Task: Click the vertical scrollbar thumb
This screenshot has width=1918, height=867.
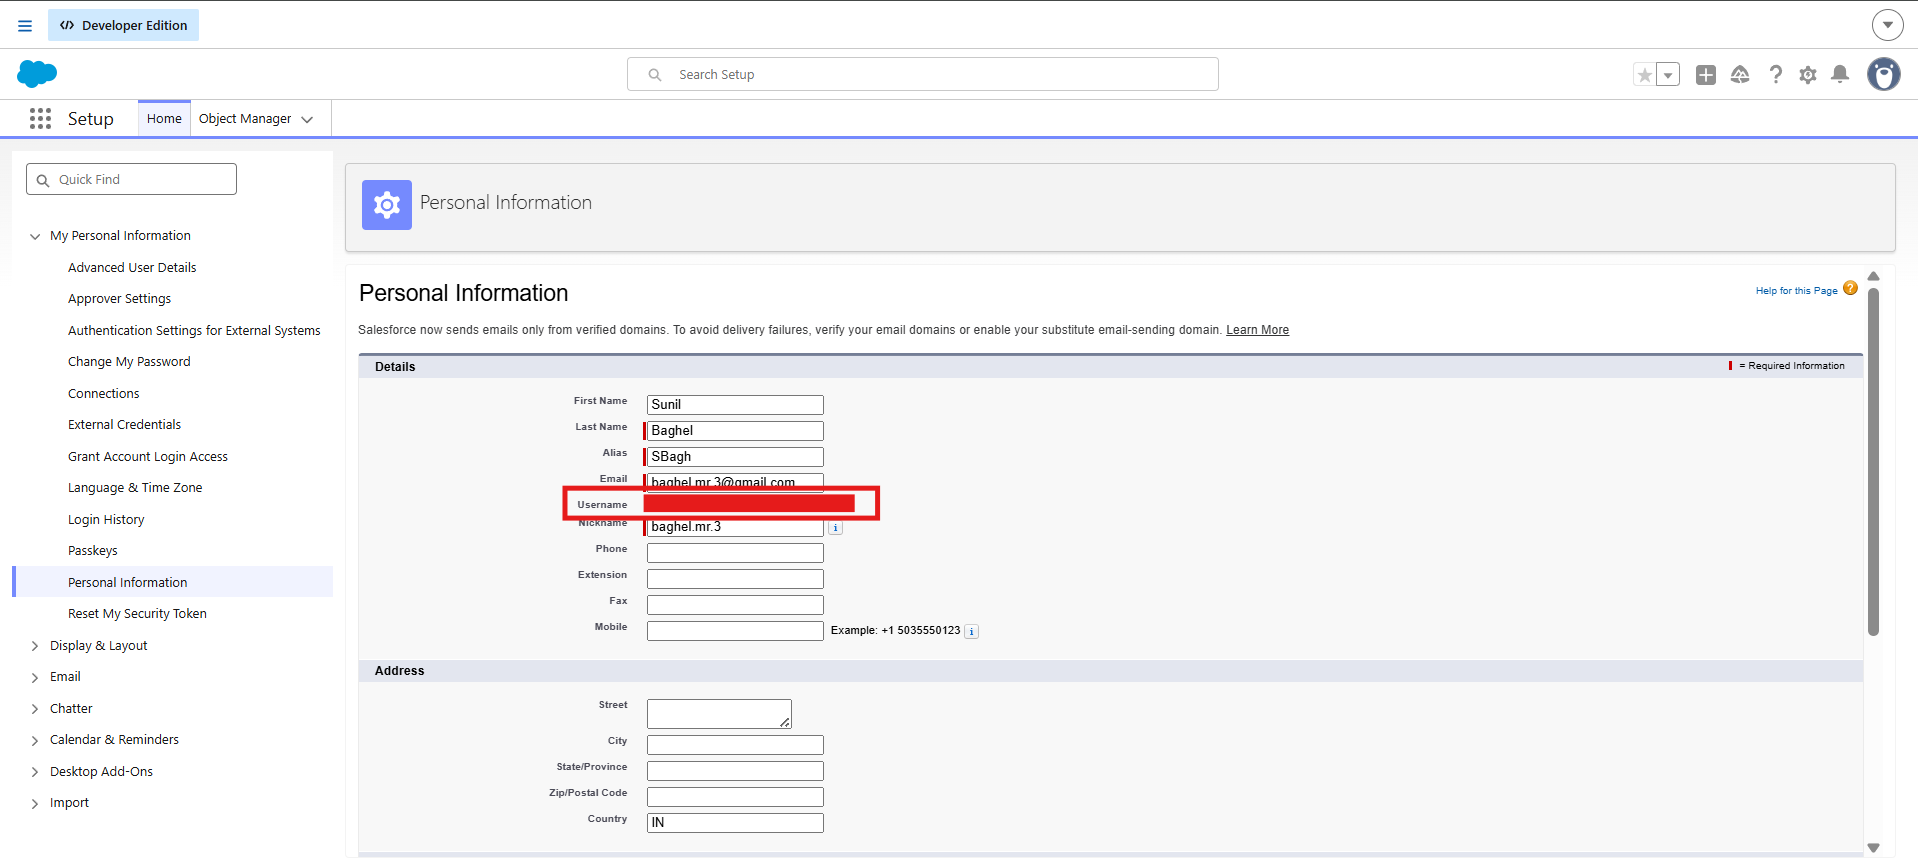Action: click(x=1873, y=462)
